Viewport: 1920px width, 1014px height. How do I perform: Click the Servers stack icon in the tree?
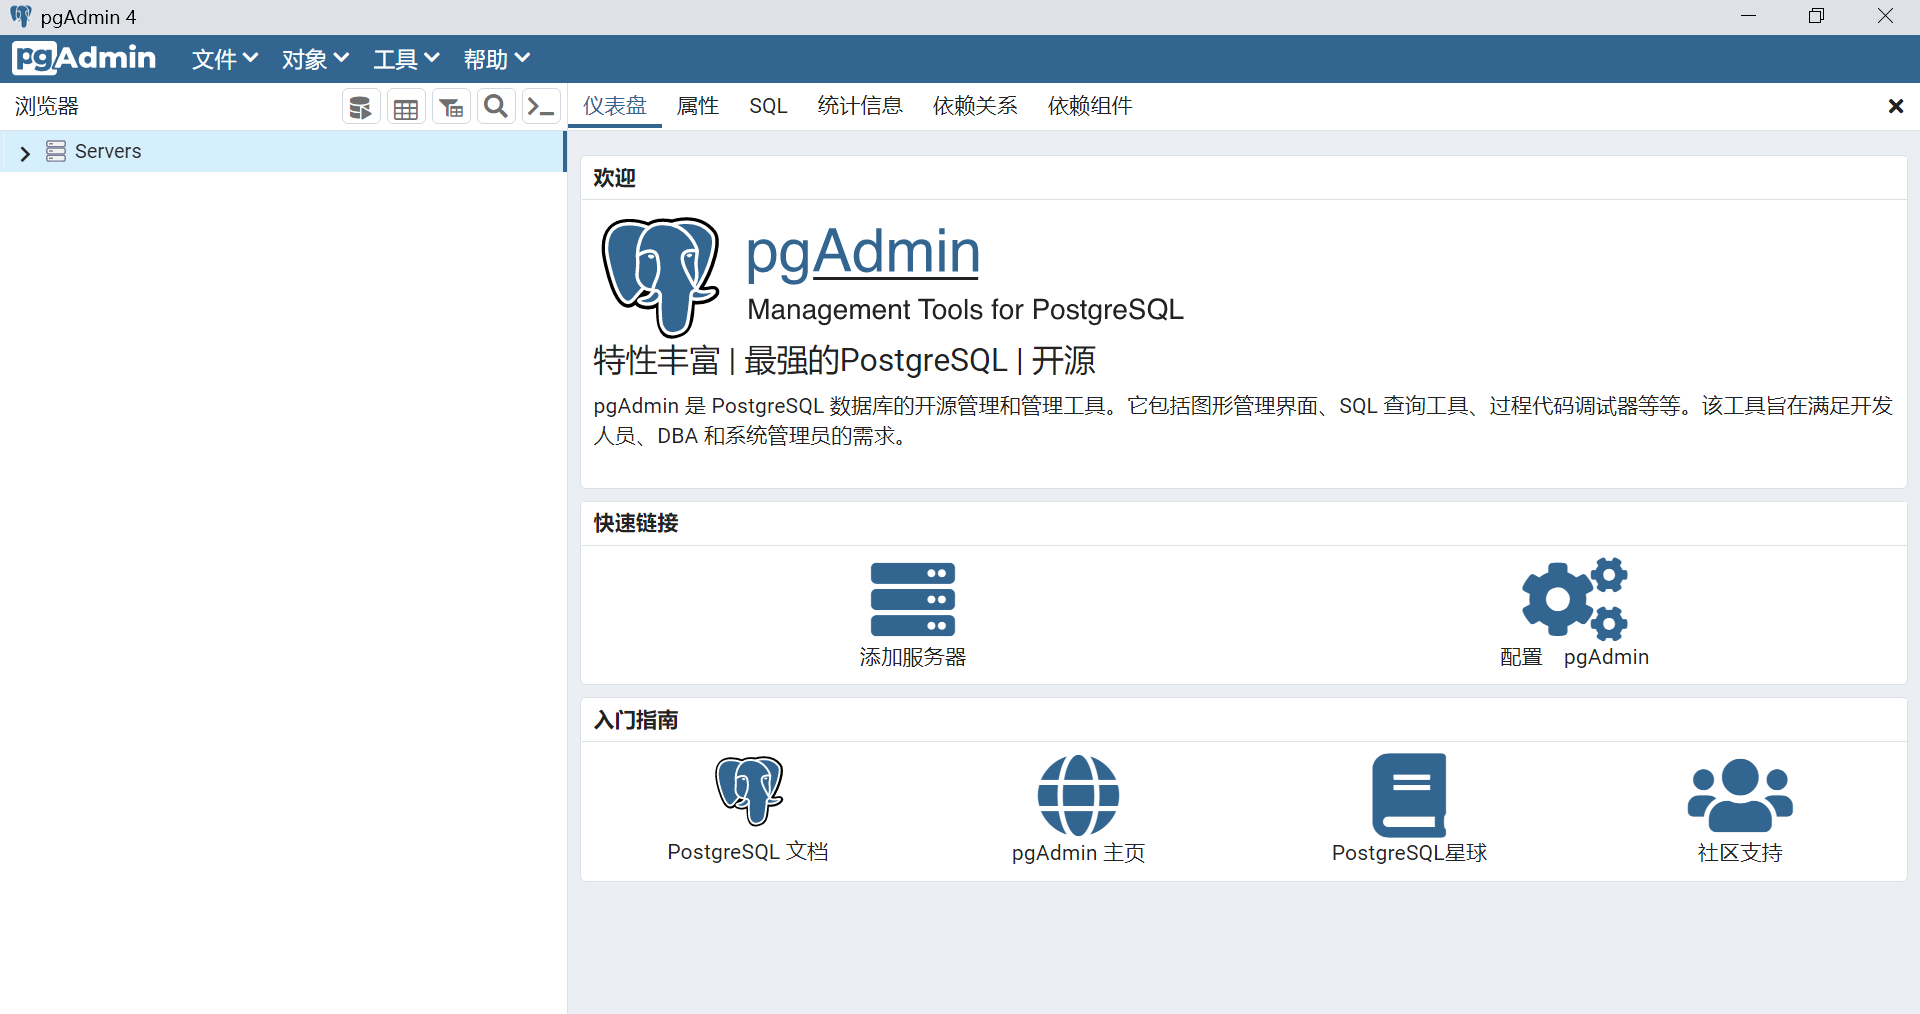(56, 151)
